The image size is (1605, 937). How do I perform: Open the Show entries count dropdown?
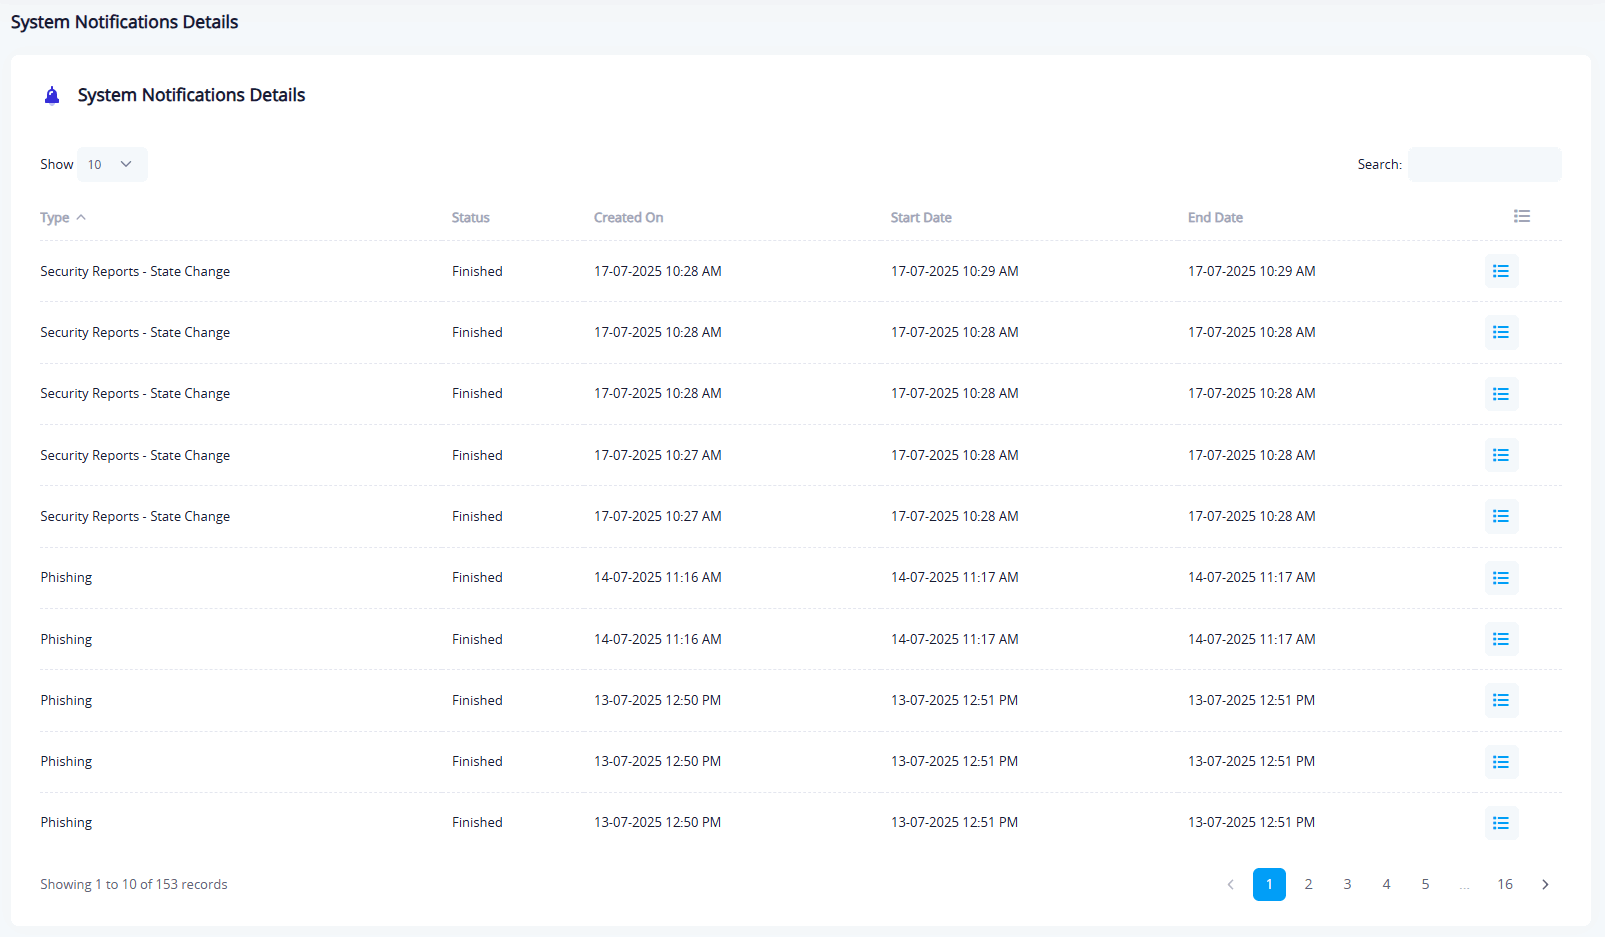pyautogui.click(x=111, y=164)
